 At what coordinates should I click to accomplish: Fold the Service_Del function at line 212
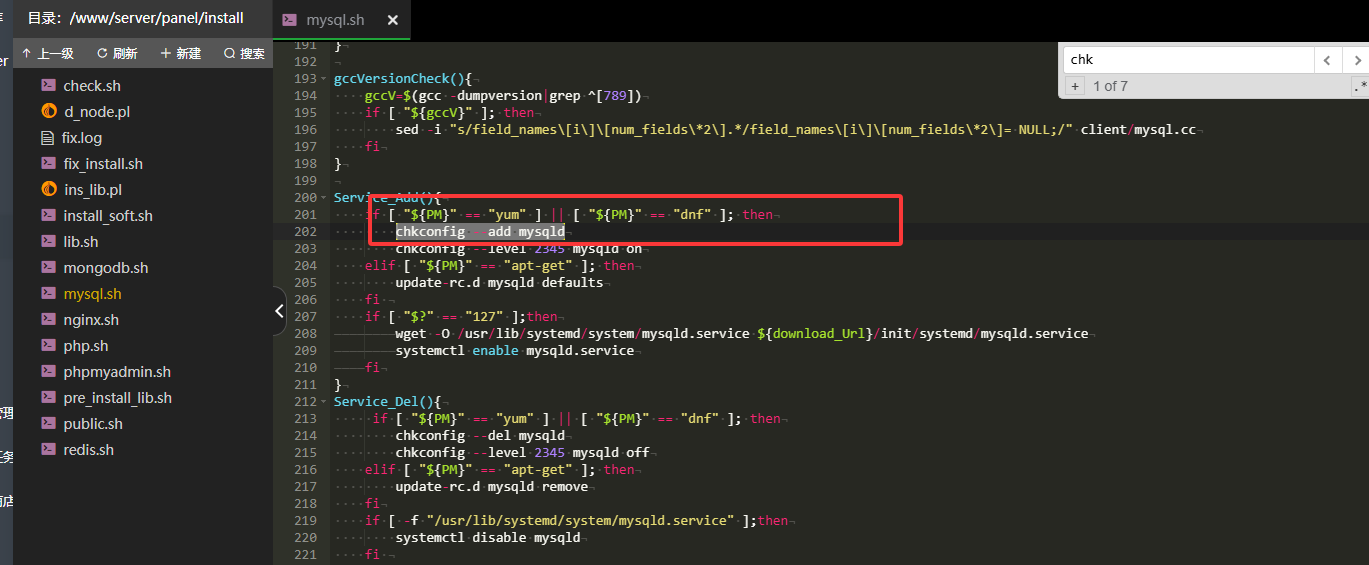pos(326,401)
